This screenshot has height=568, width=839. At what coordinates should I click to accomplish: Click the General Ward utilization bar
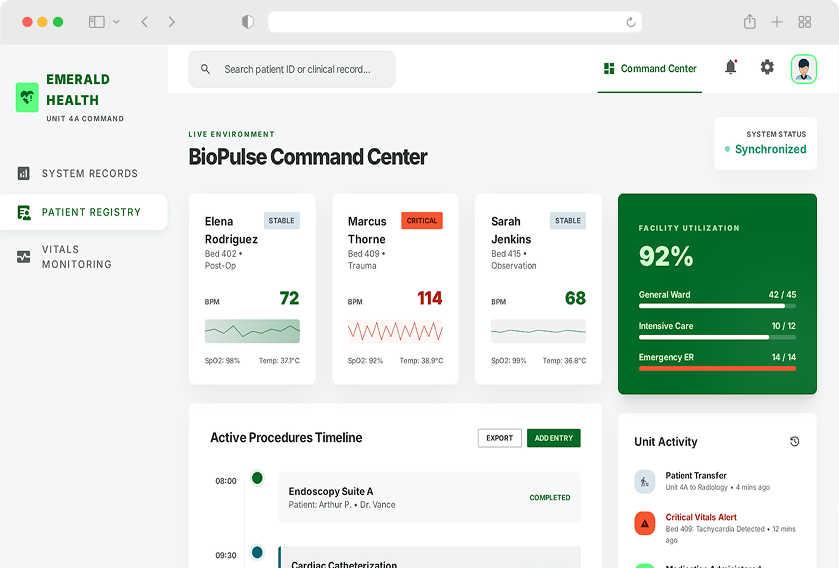pyautogui.click(x=717, y=306)
